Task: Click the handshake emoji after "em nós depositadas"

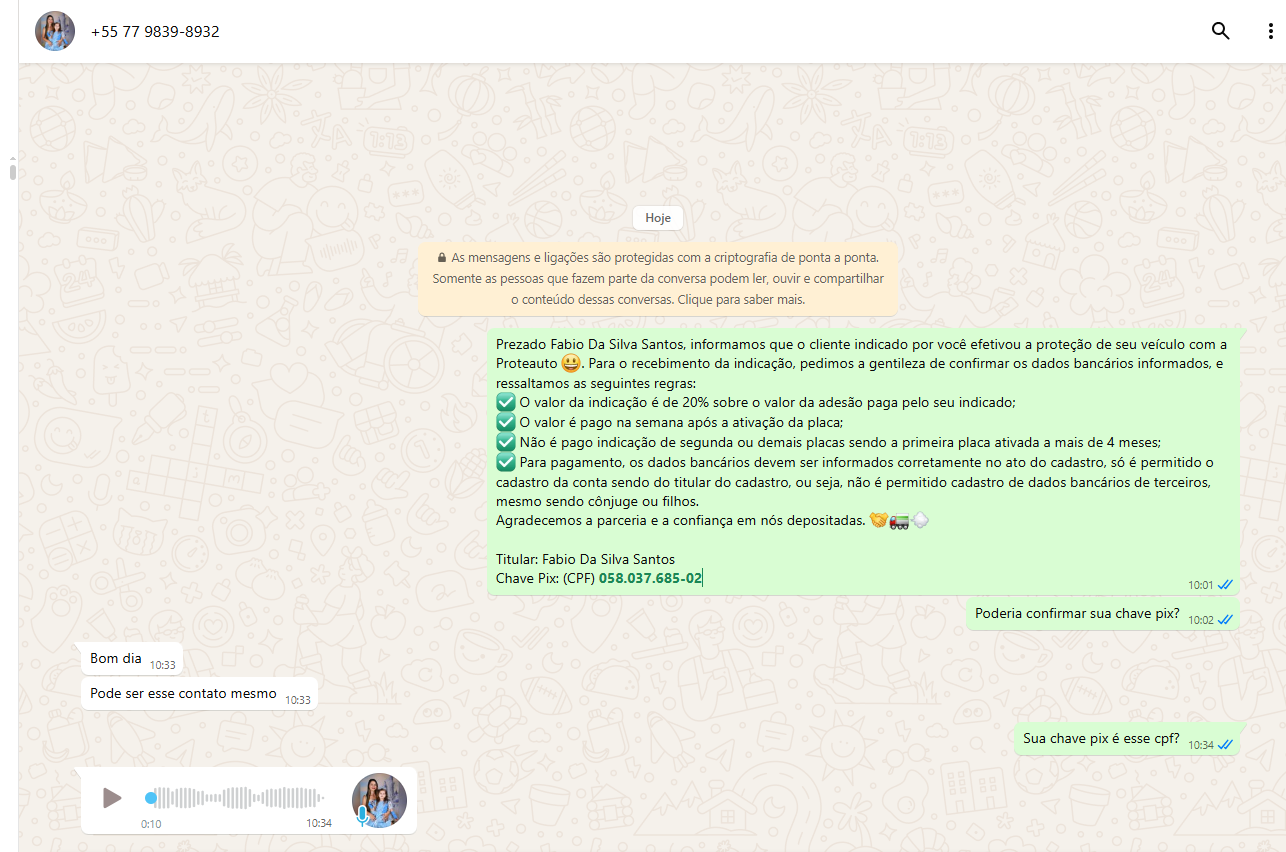Action: point(878,521)
